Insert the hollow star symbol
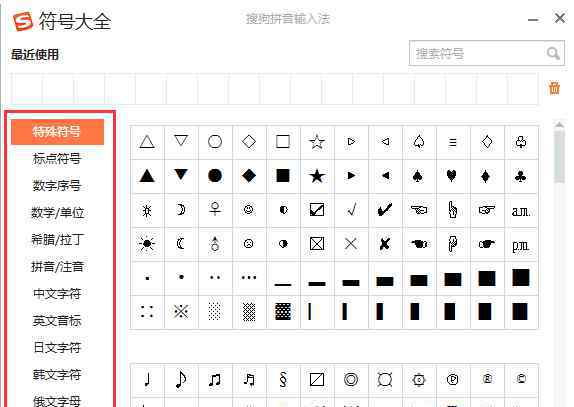The image size is (574, 407). [317, 142]
